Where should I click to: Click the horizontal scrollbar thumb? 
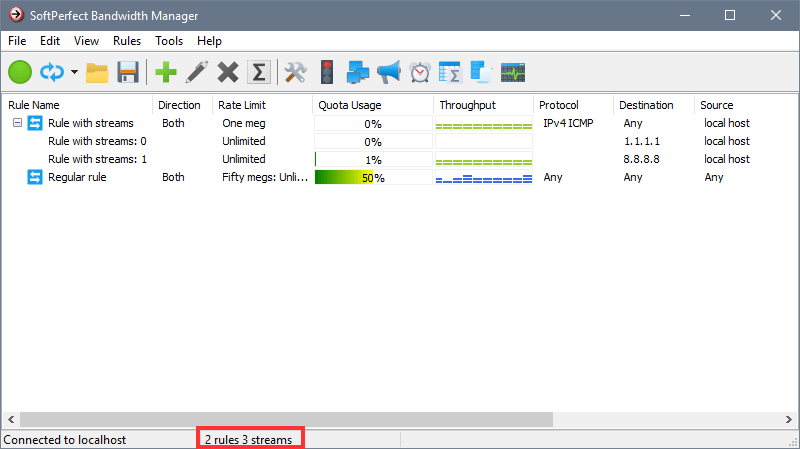click(286, 419)
